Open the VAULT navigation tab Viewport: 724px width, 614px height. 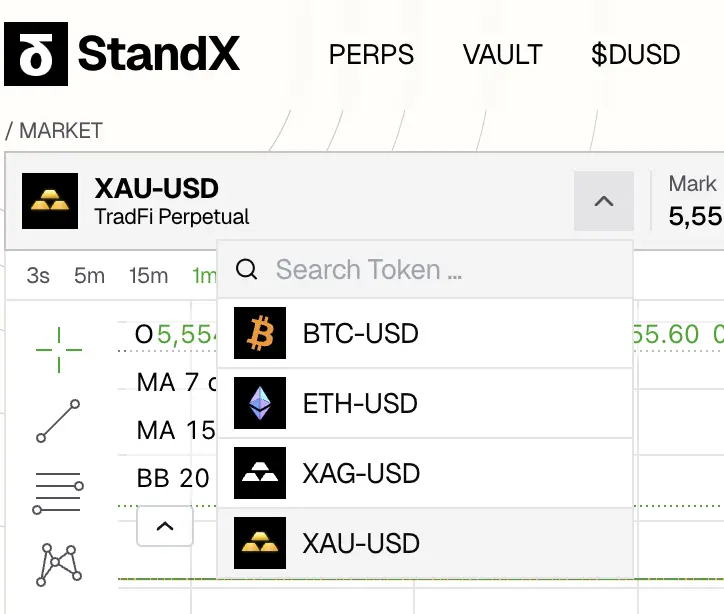502,54
